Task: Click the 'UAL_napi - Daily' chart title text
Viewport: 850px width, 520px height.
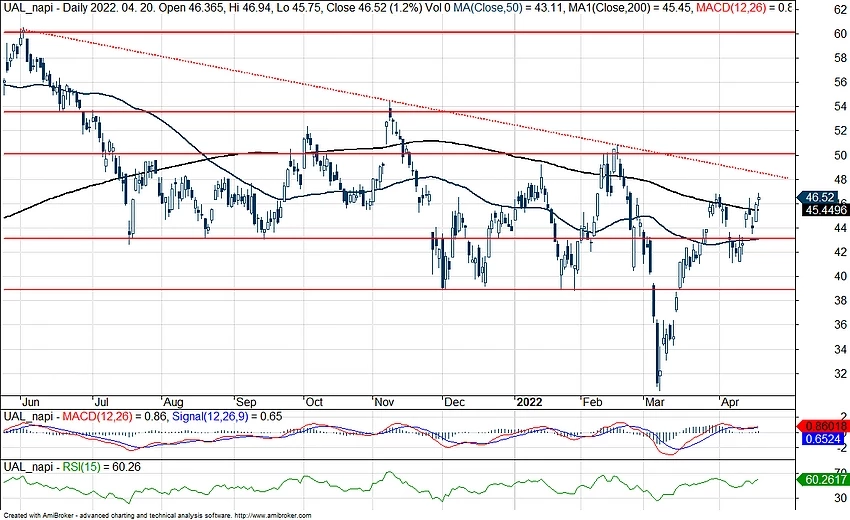Action: click(44, 8)
